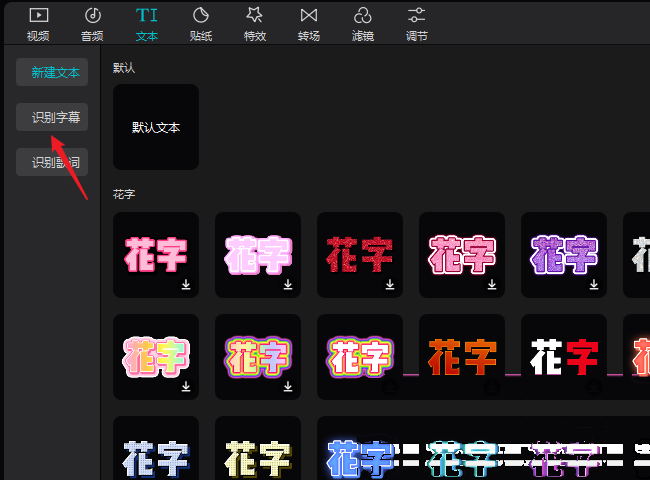Image resolution: width=650 pixels, height=480 pixels.
Task: Choose the pastel rainbow pink-outline 花字 thumbnail
Action: click(x=156, y=356)
